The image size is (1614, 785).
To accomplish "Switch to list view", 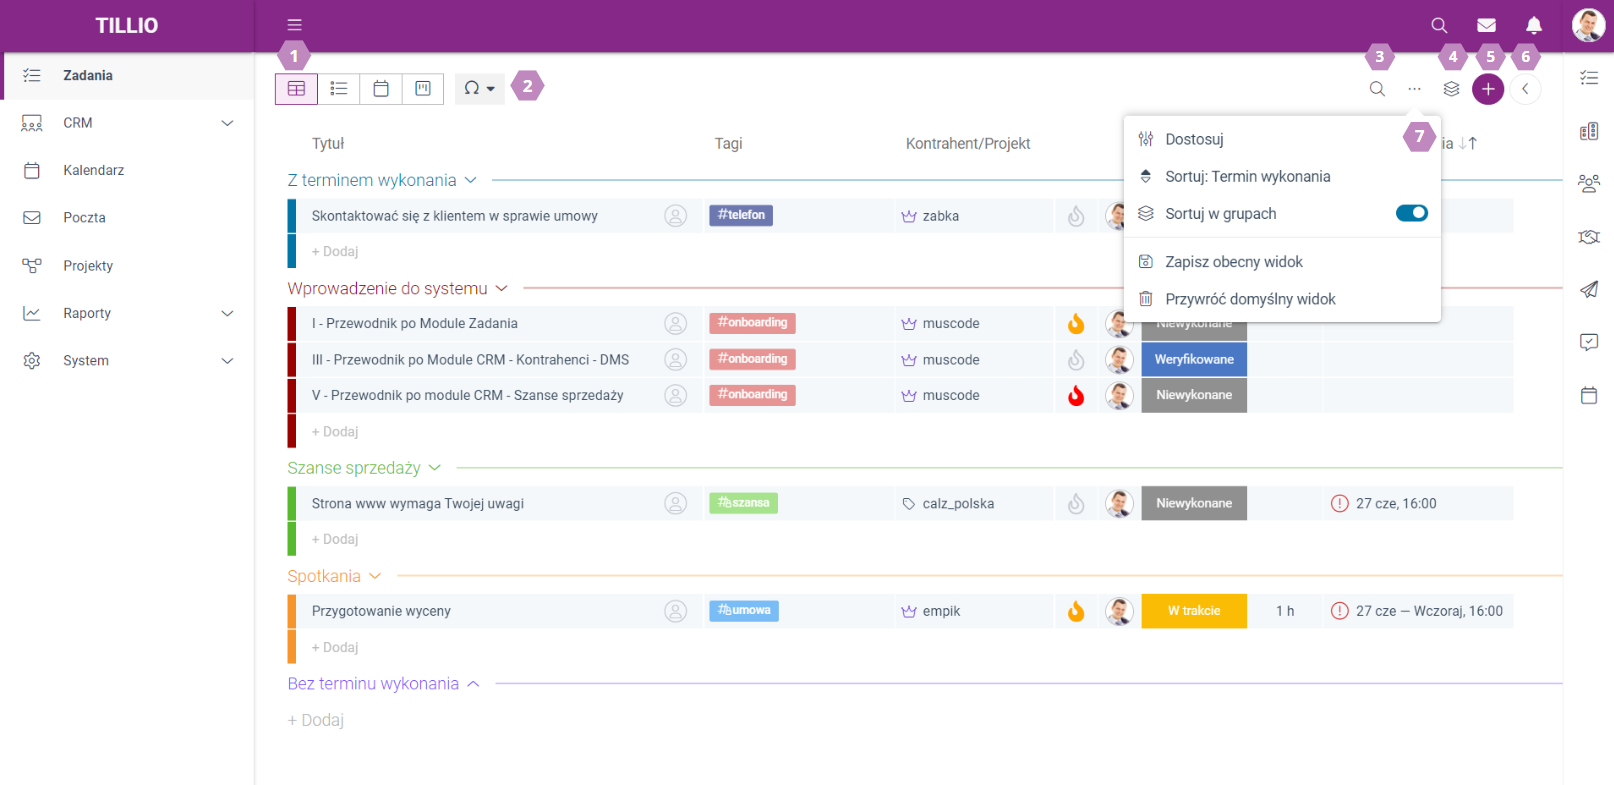I will [x=339, y=88].
